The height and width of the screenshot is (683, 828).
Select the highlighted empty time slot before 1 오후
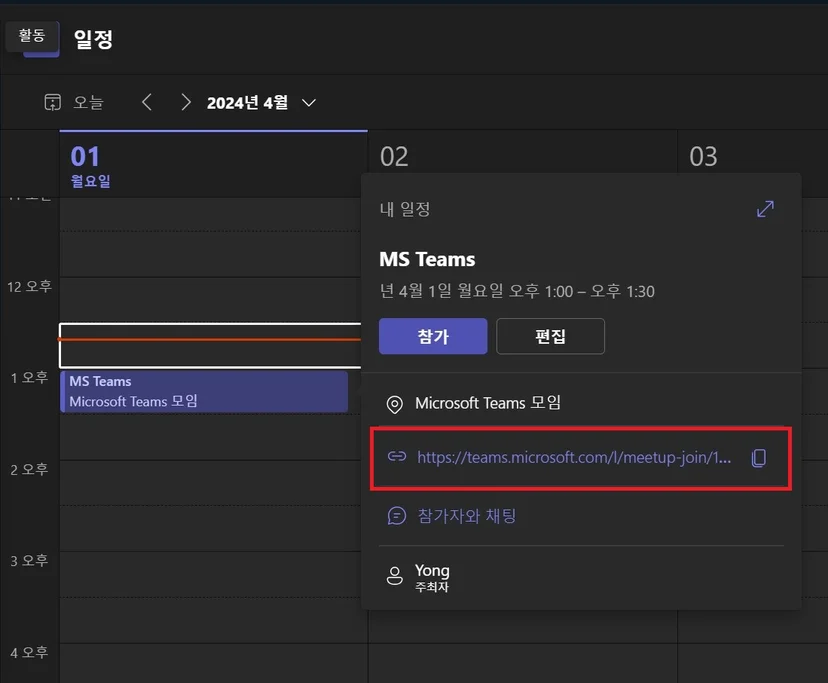coord(210,345)
